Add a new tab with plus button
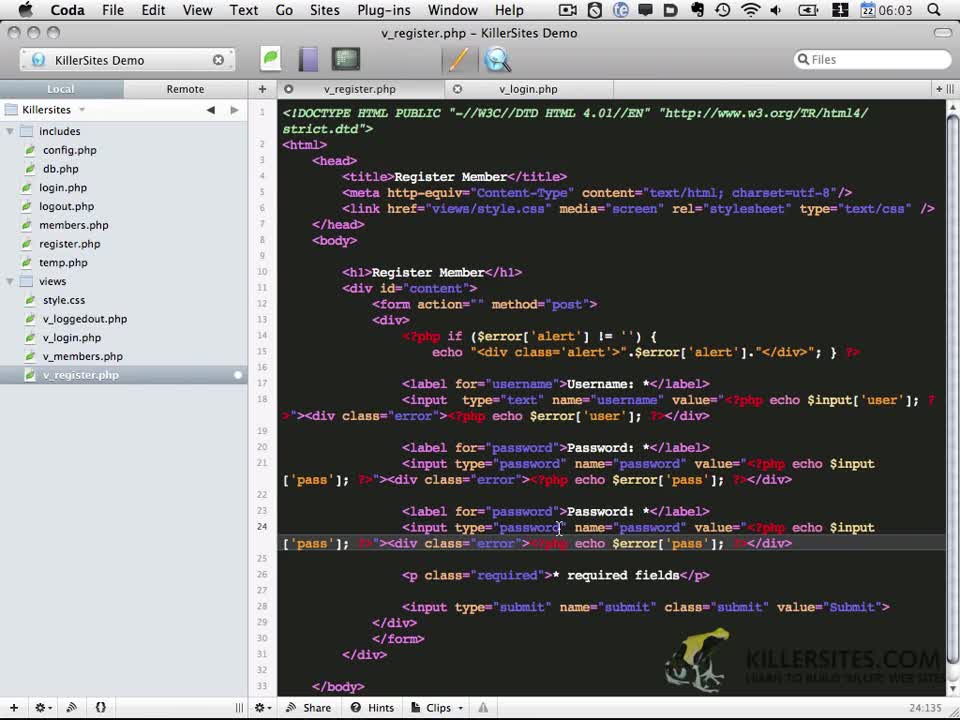 pyautogui.click(x=262, y=89)
